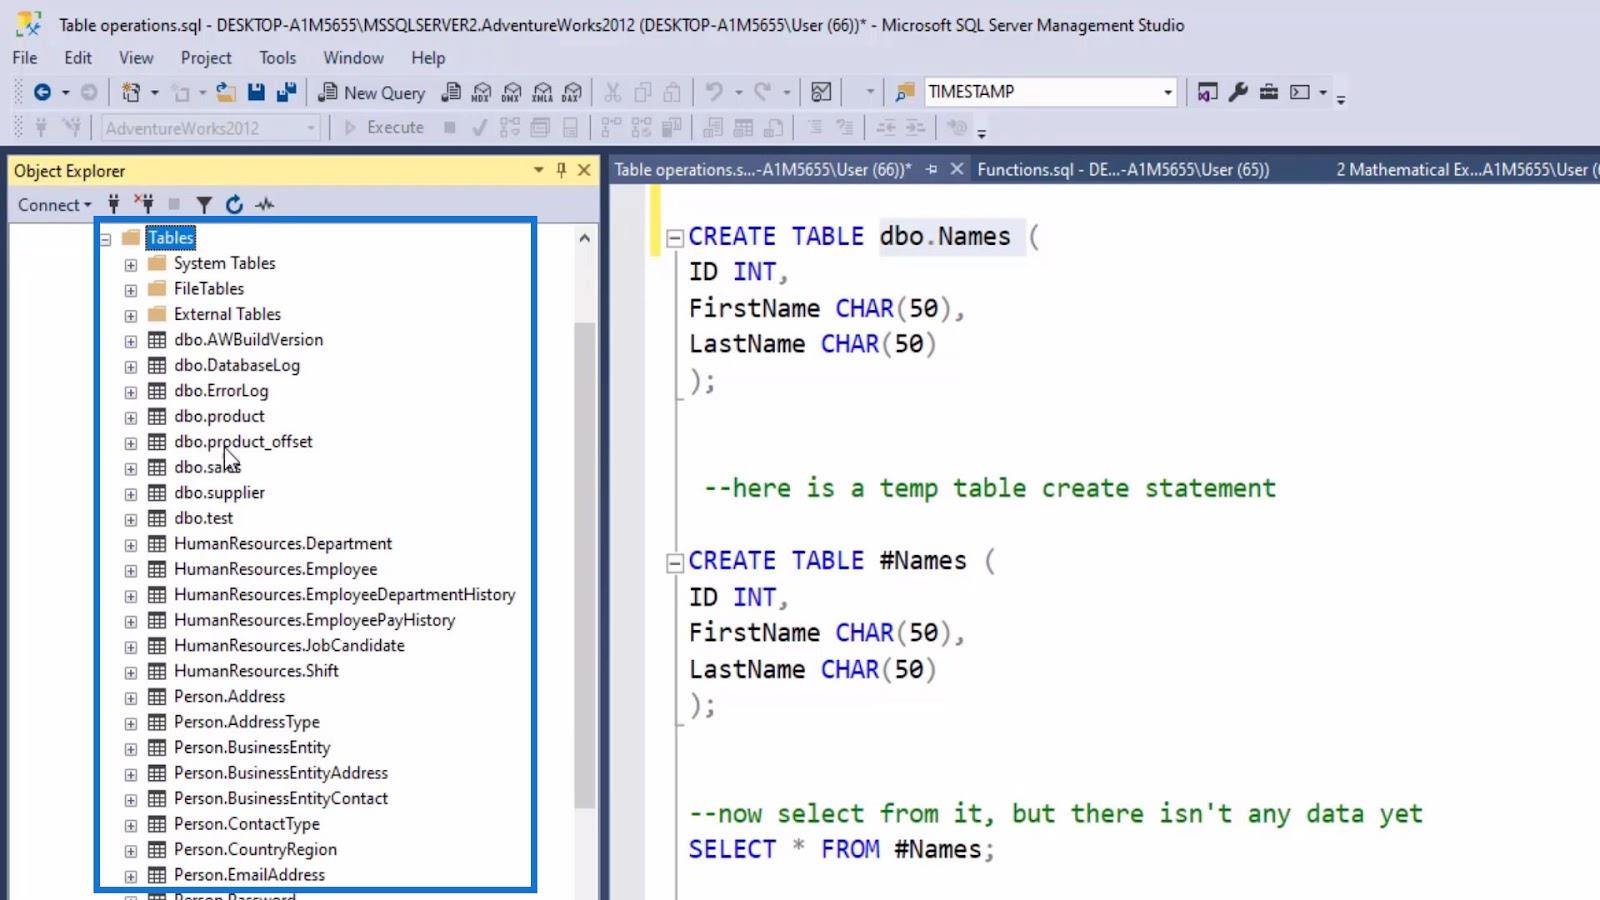1600x900 pixels.
Task: Open the Window menu
Action: (x=353, y=58)
